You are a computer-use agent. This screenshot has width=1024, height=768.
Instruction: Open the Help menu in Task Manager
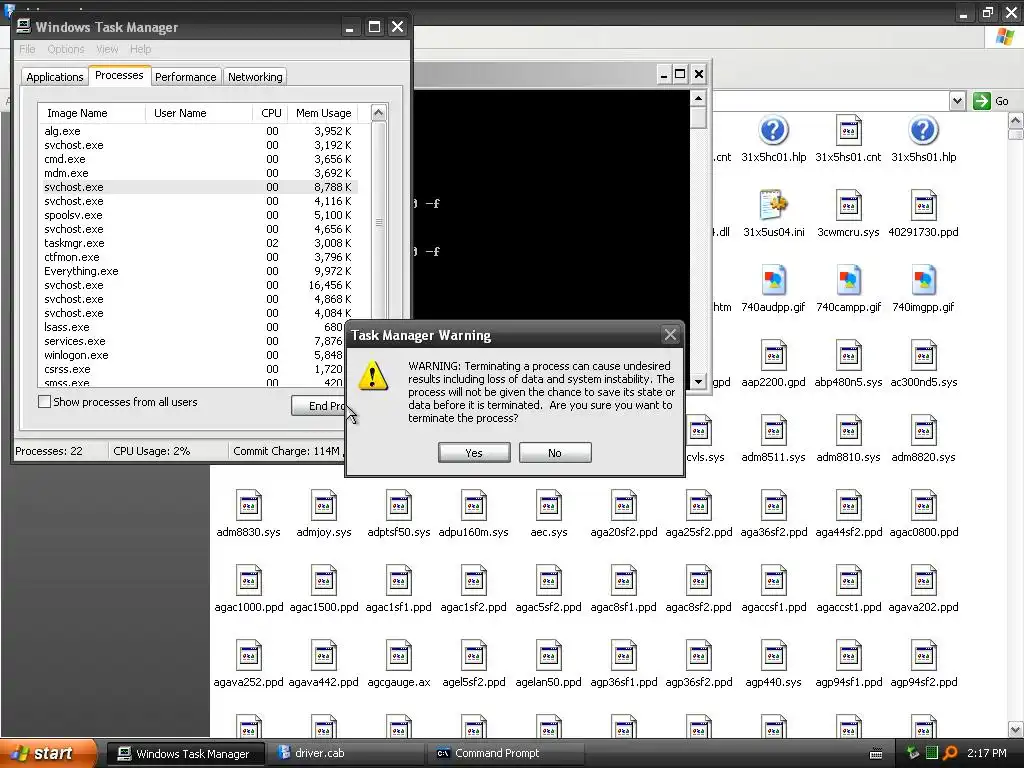click(x=140, y=49)
